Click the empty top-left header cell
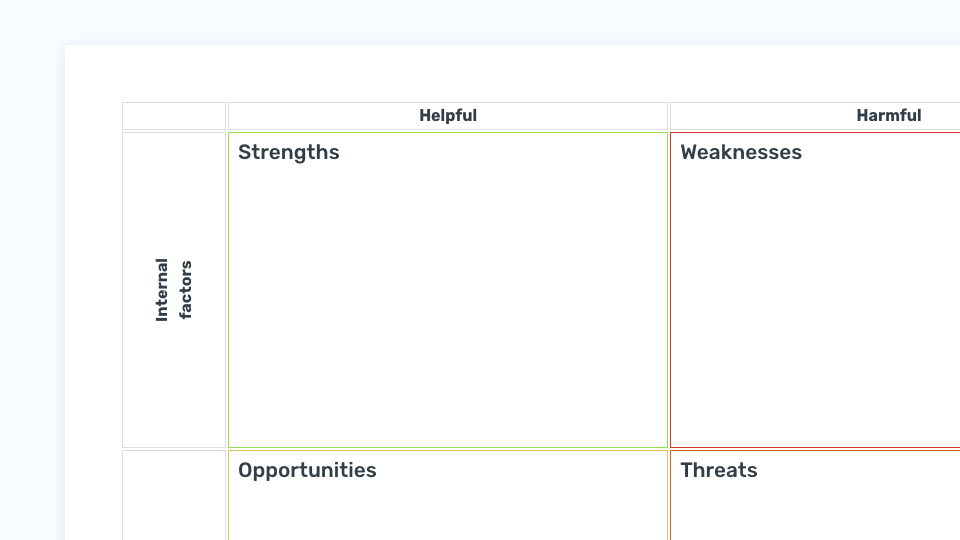960x540 pixels. pyautogui.click(x=174, y=116)
